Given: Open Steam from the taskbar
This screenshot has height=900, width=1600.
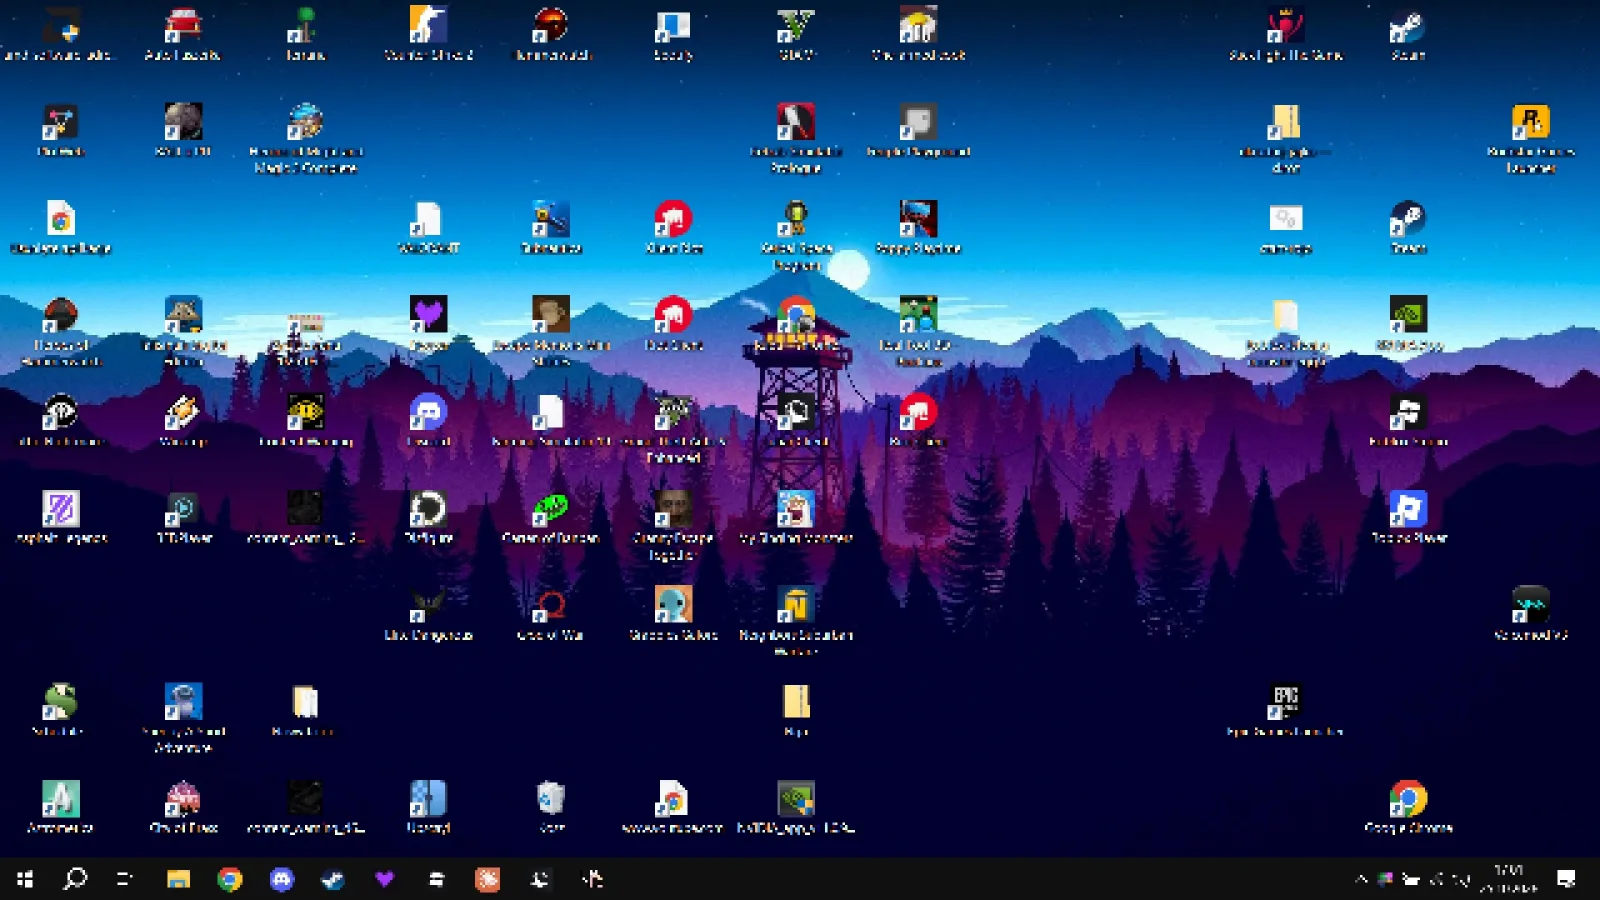Looking at the screenshot, I should tap(333, 879).
